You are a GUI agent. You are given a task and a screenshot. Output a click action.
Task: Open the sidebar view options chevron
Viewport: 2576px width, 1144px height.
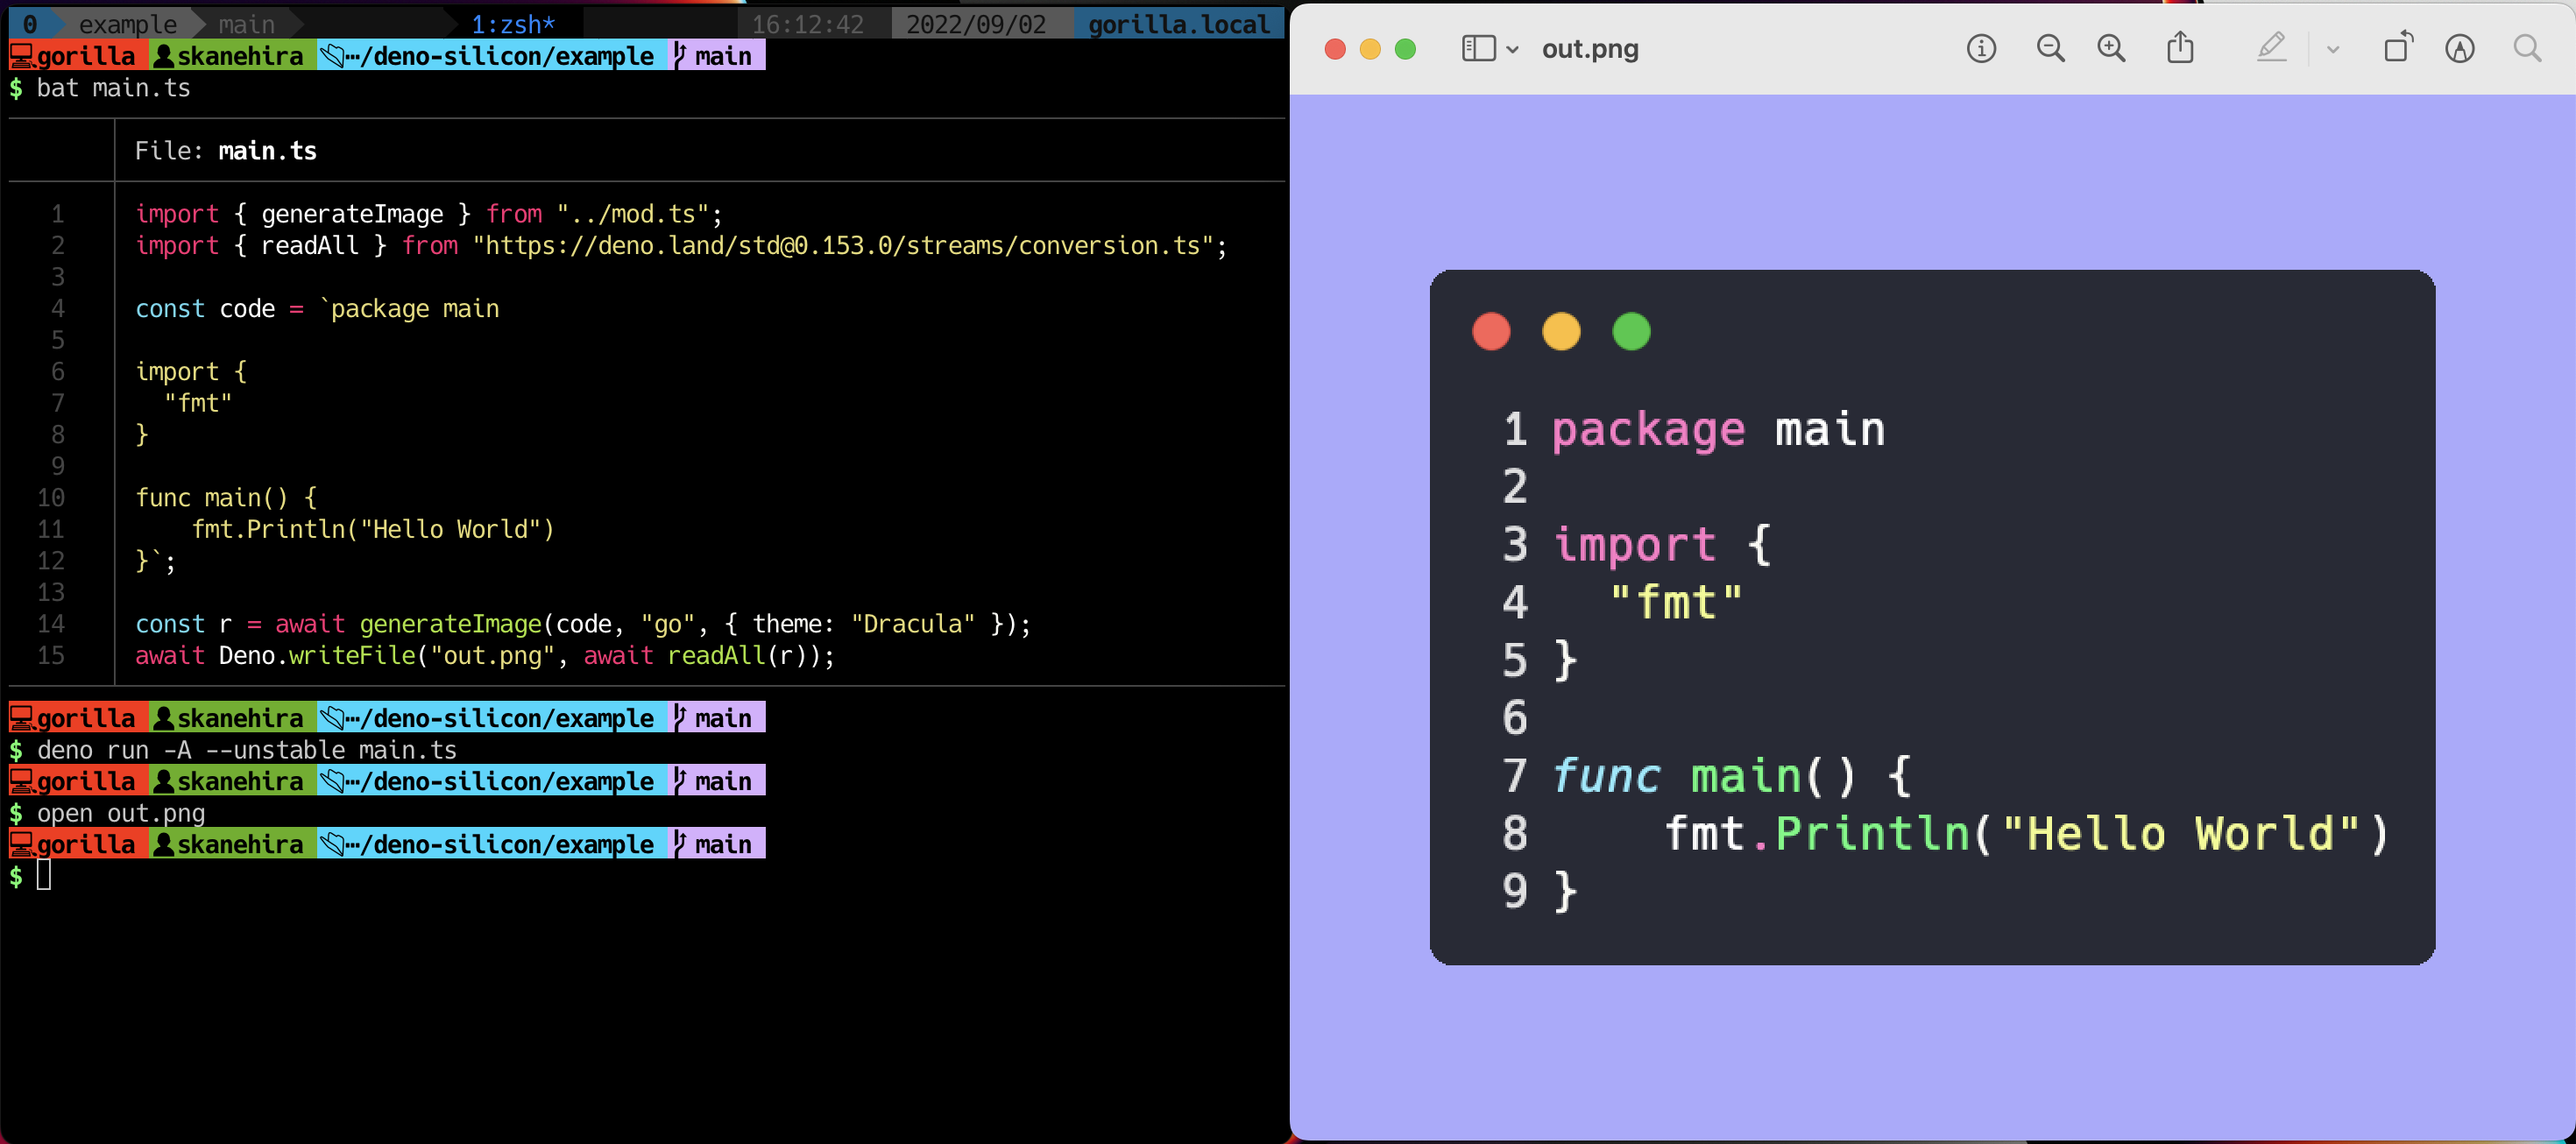(x=1513, y=49)
